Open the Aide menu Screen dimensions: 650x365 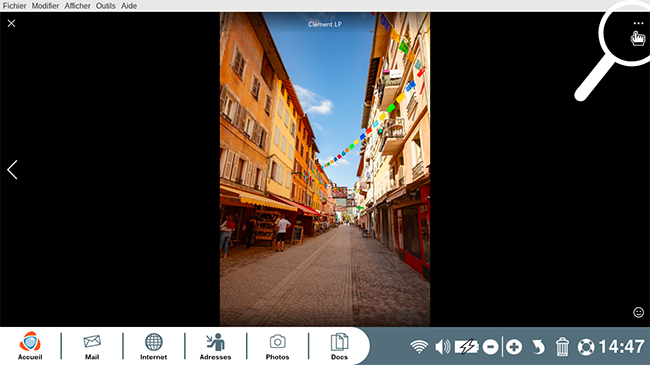129,6
